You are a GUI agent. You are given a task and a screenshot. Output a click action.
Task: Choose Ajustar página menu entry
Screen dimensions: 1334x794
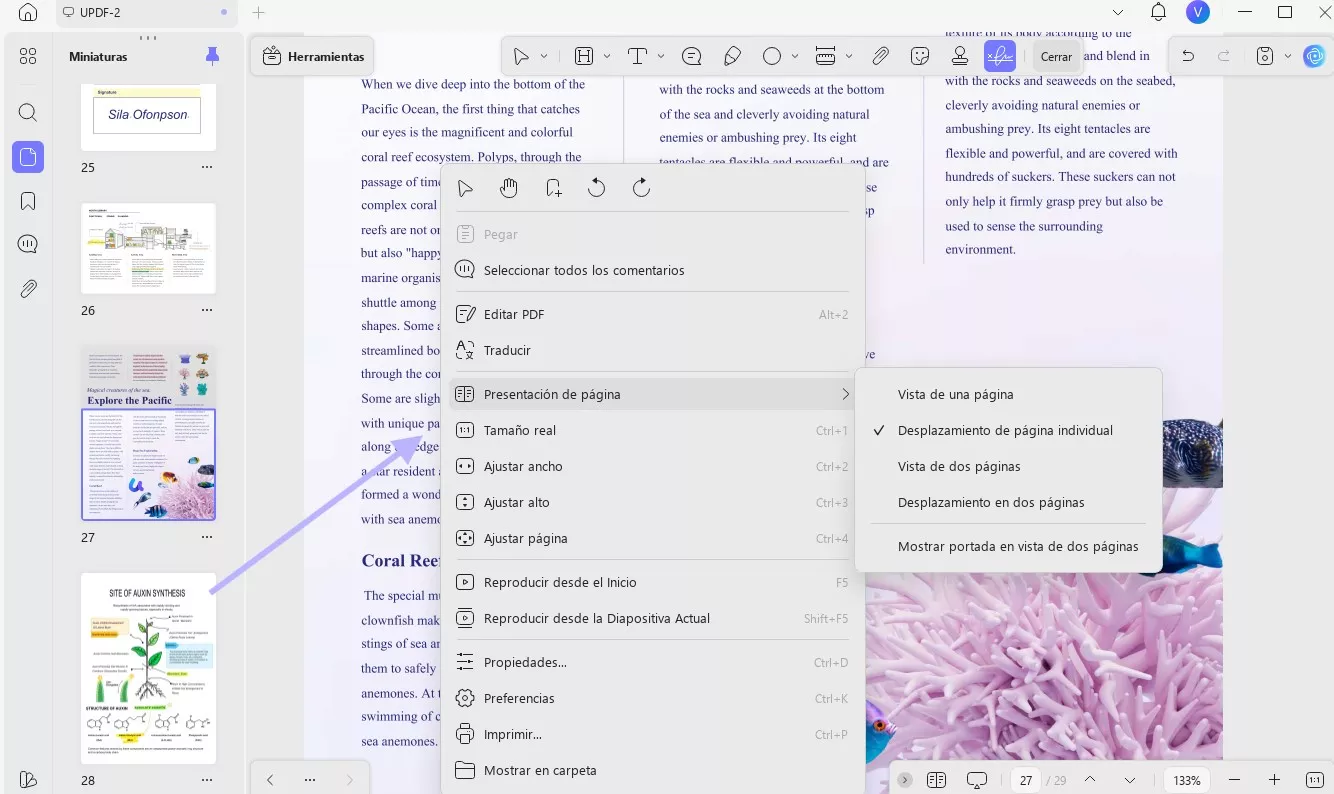652,538
